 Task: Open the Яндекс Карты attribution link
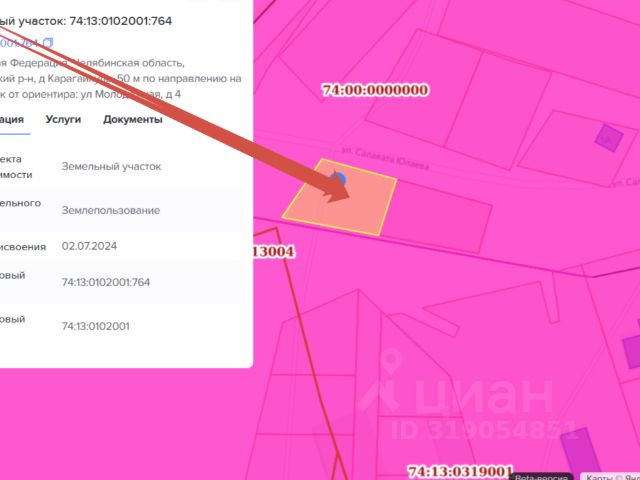[610, 476]
